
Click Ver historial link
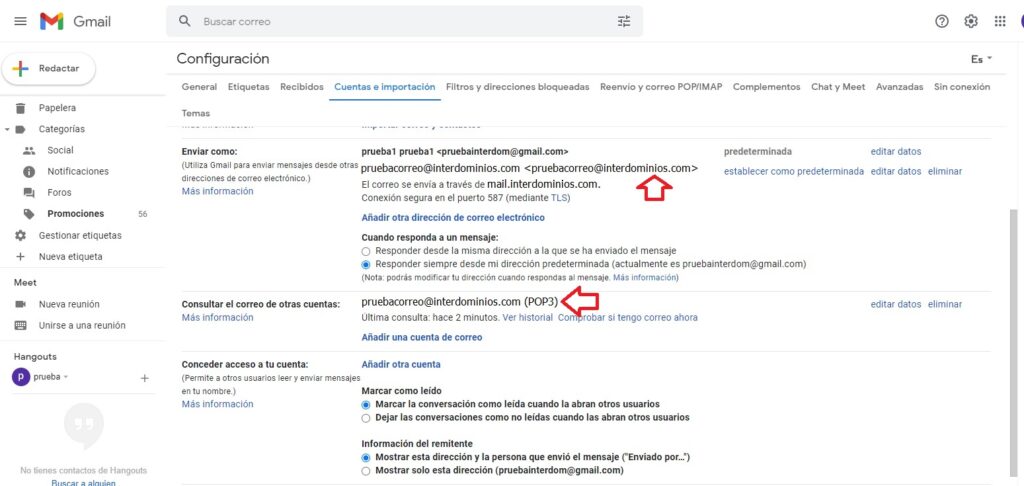click(x=527, y=317)
